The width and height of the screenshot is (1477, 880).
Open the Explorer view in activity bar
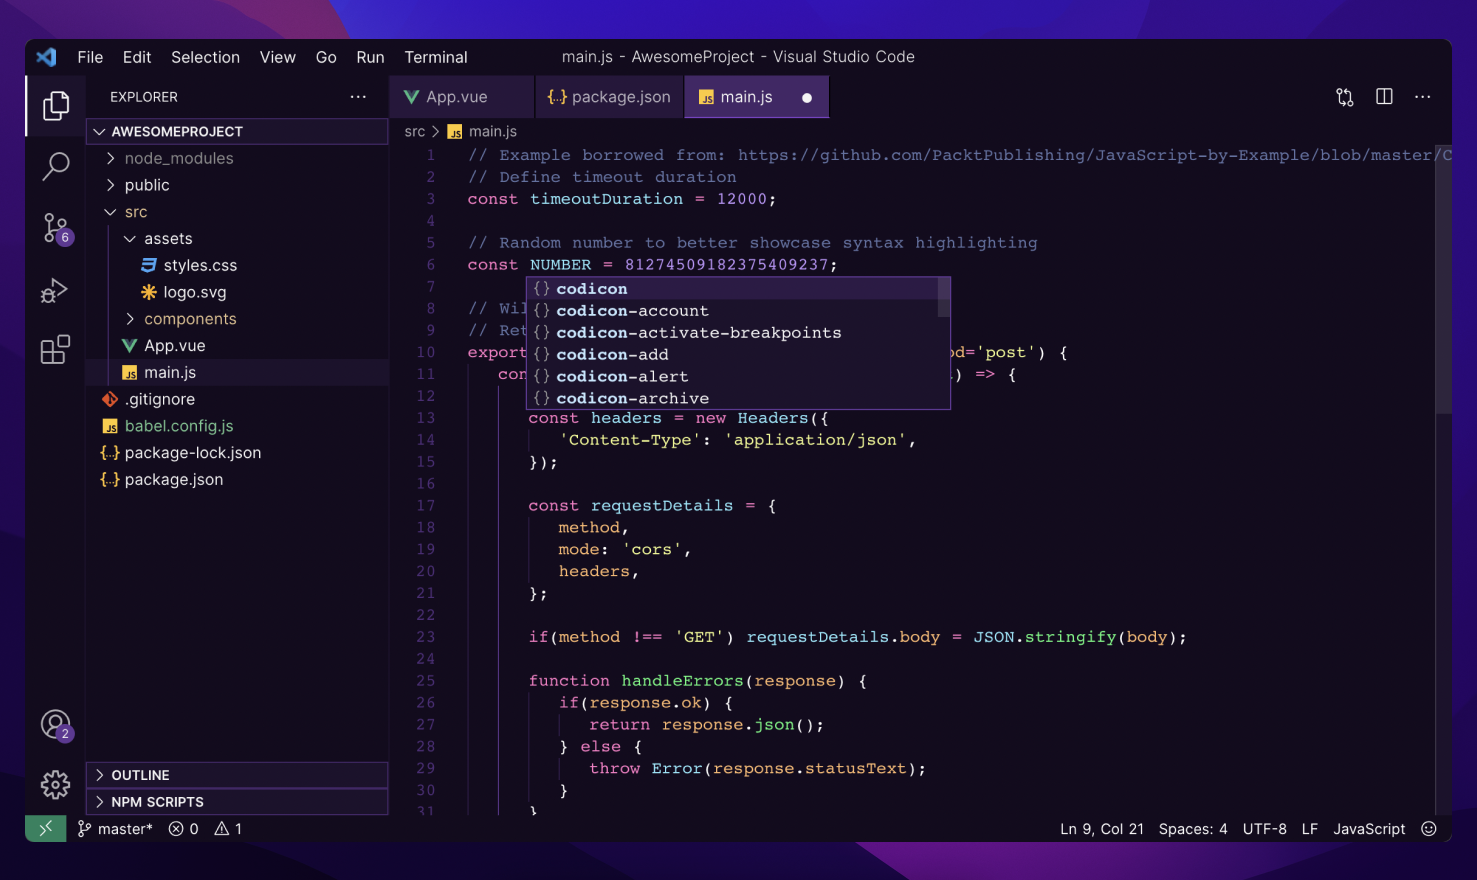56,105
